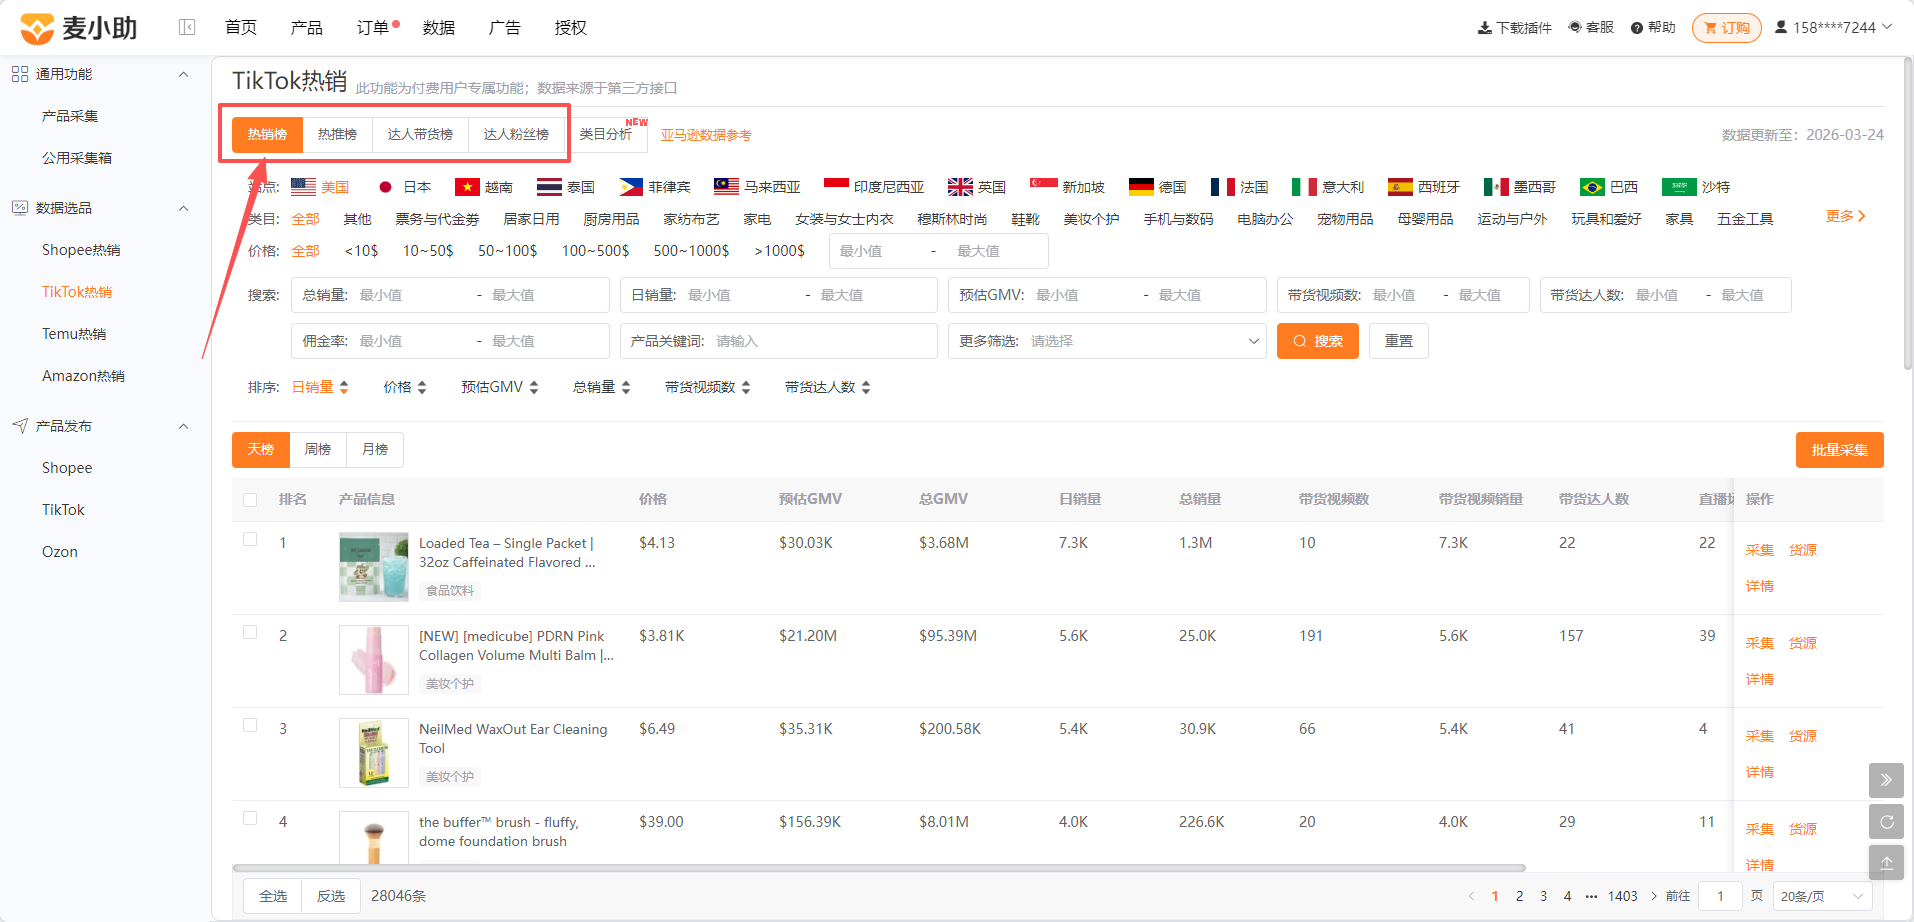Switch to the 周榜 tab
Image resolution: width=1914 pixels, height=922 pixels.
(x=318, y=450)
